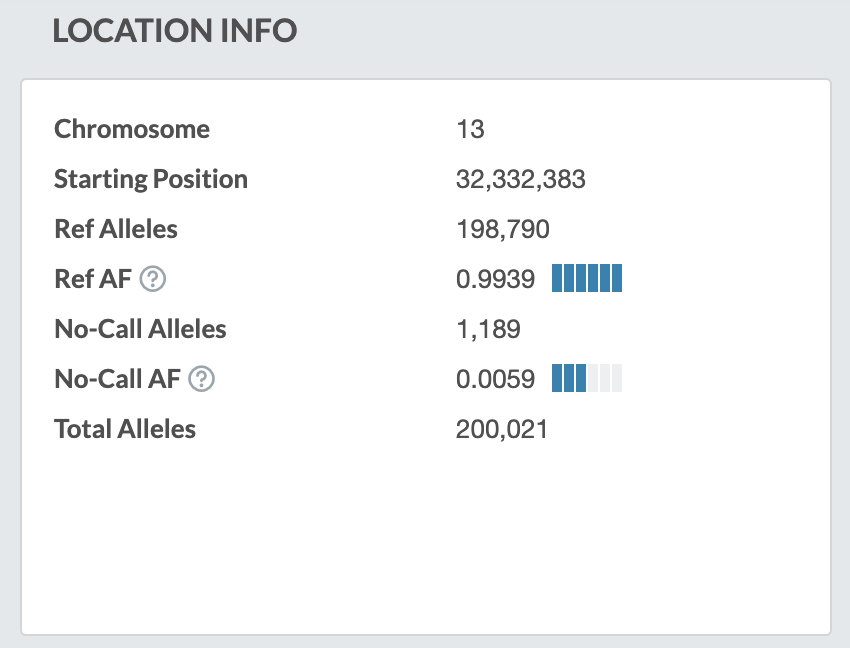Select the Total Alleles count 200,021
The width and height of the screenshot is (850, 648).
(502, 430)
